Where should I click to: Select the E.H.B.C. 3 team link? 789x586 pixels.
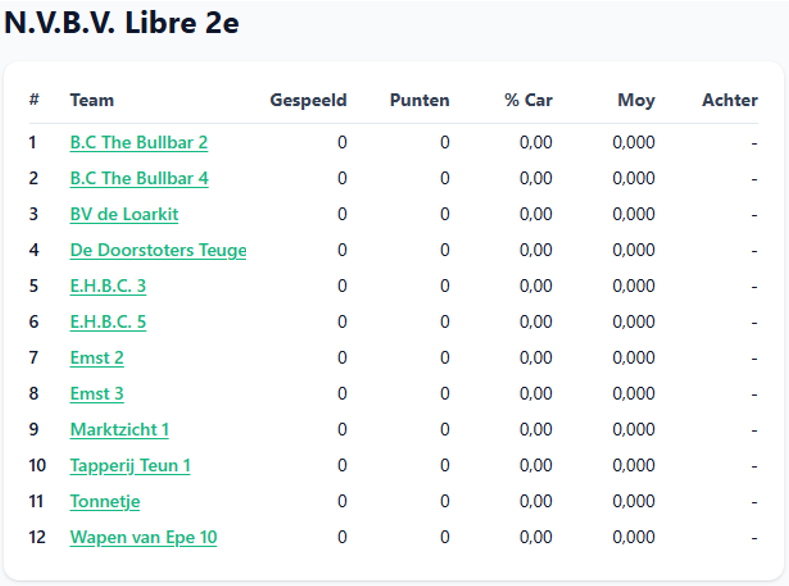(x=108, y=286)
